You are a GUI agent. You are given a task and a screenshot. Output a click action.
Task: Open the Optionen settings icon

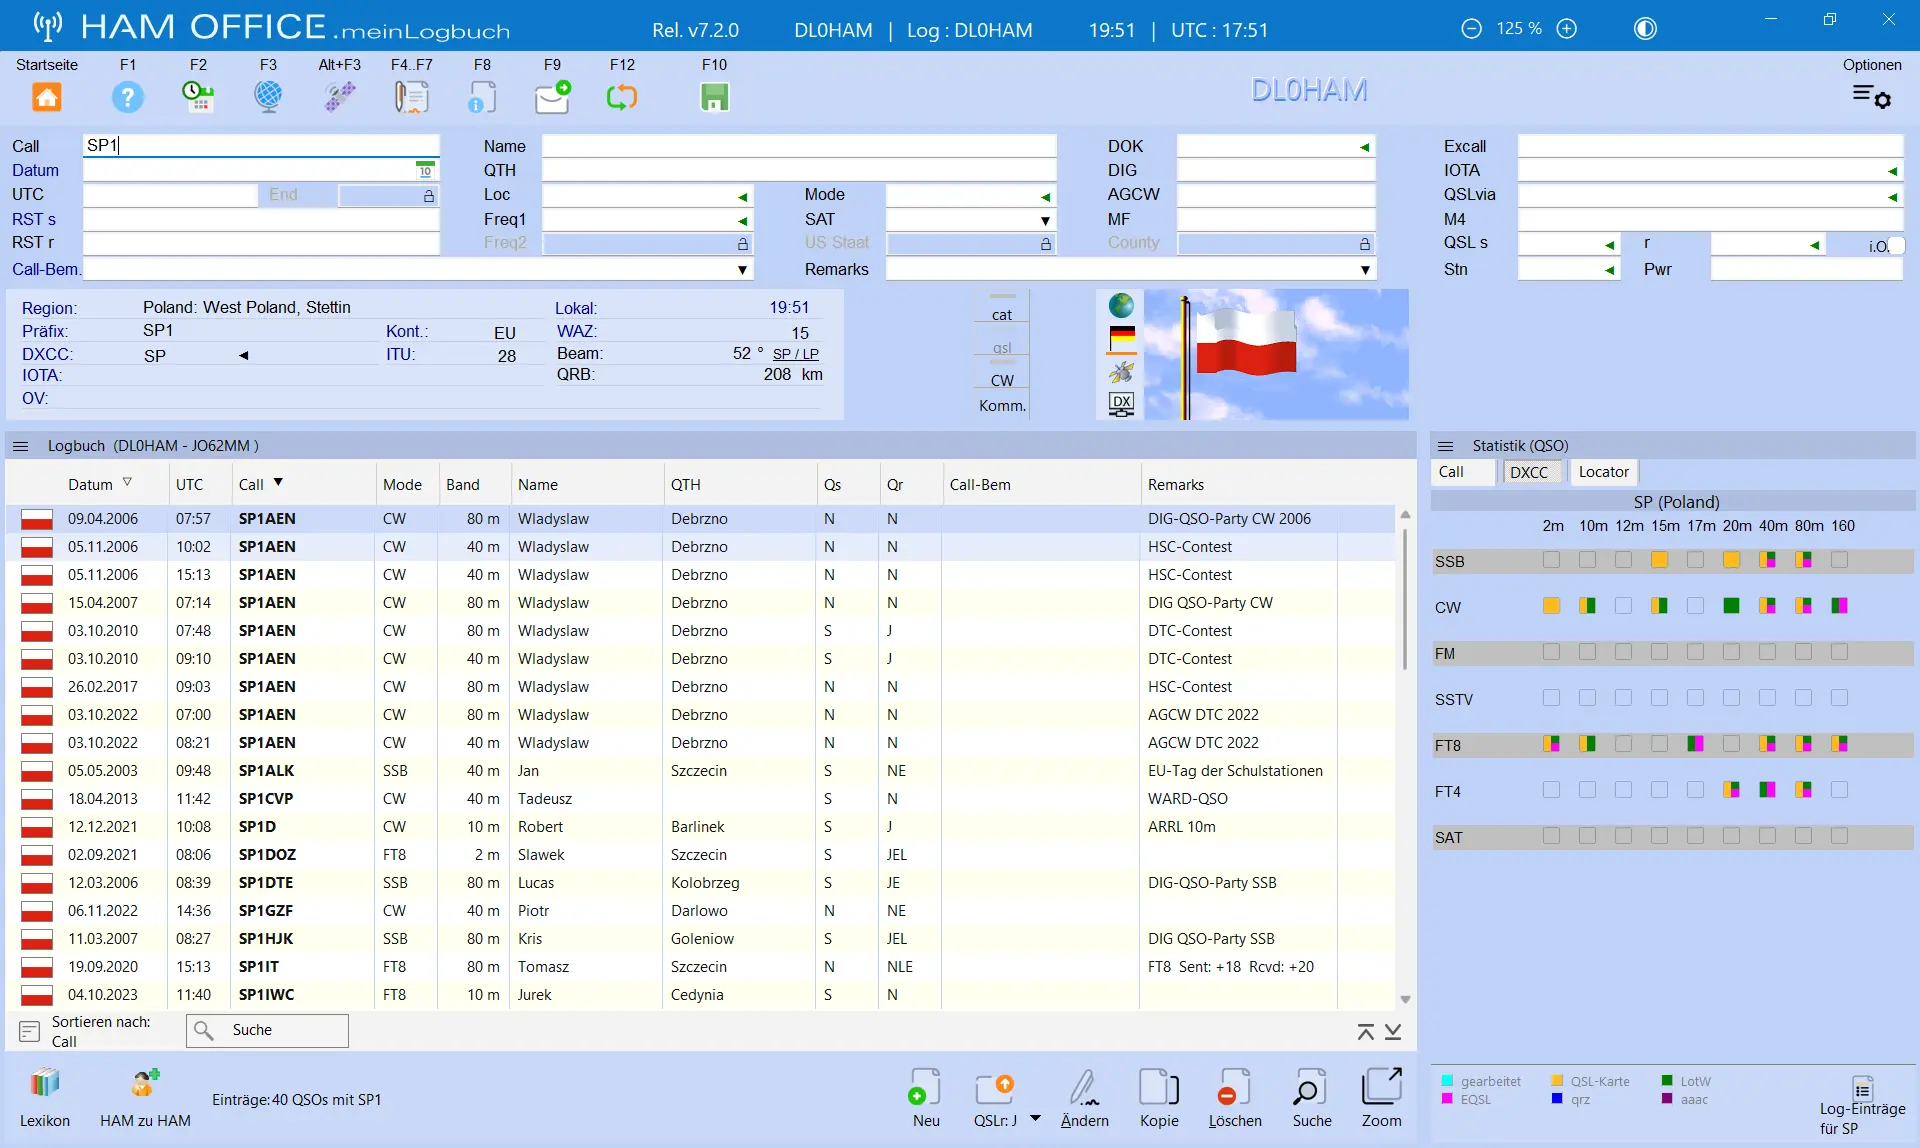tap(1872, 97)
